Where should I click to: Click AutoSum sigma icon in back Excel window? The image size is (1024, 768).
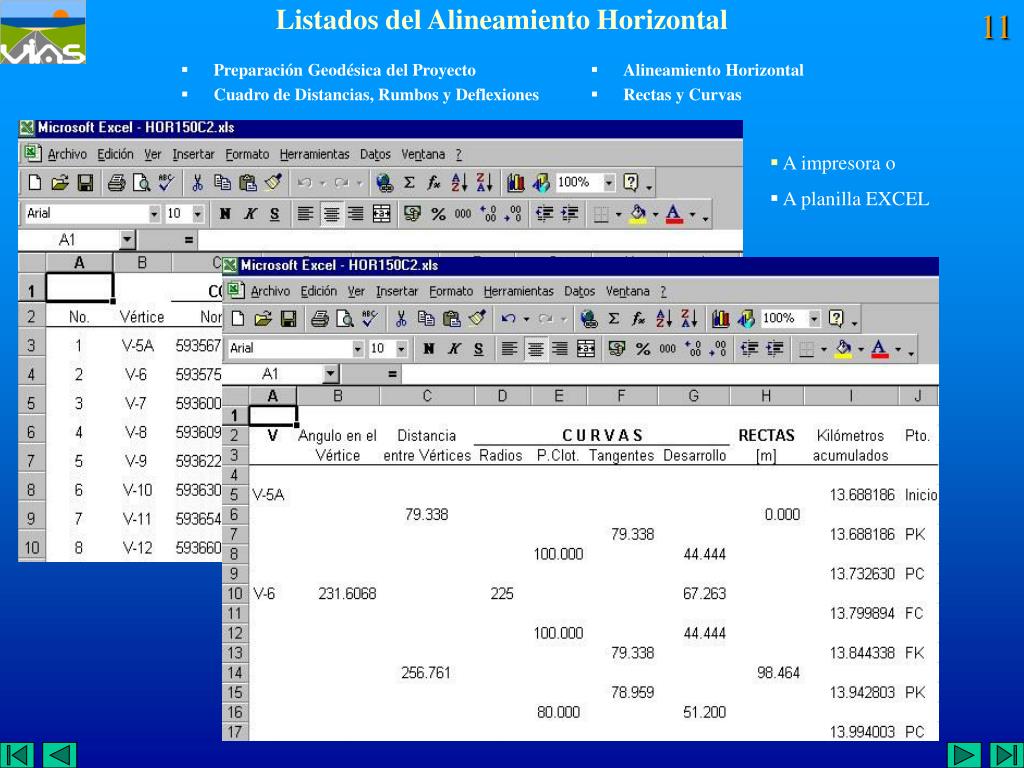click(409, 183)
